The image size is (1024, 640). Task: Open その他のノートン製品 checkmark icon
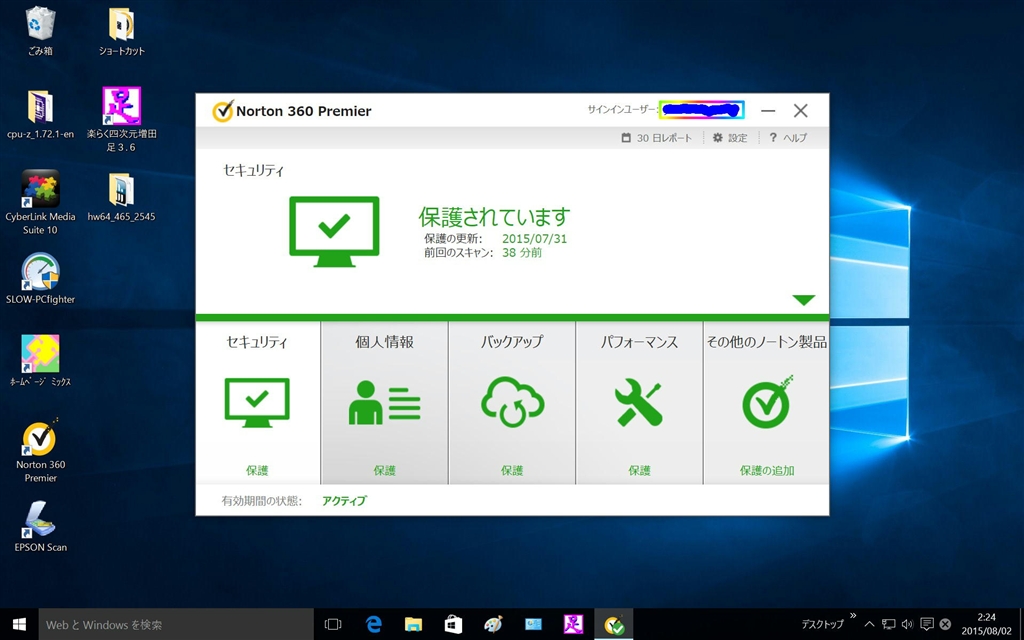click(x=768, y=402)
